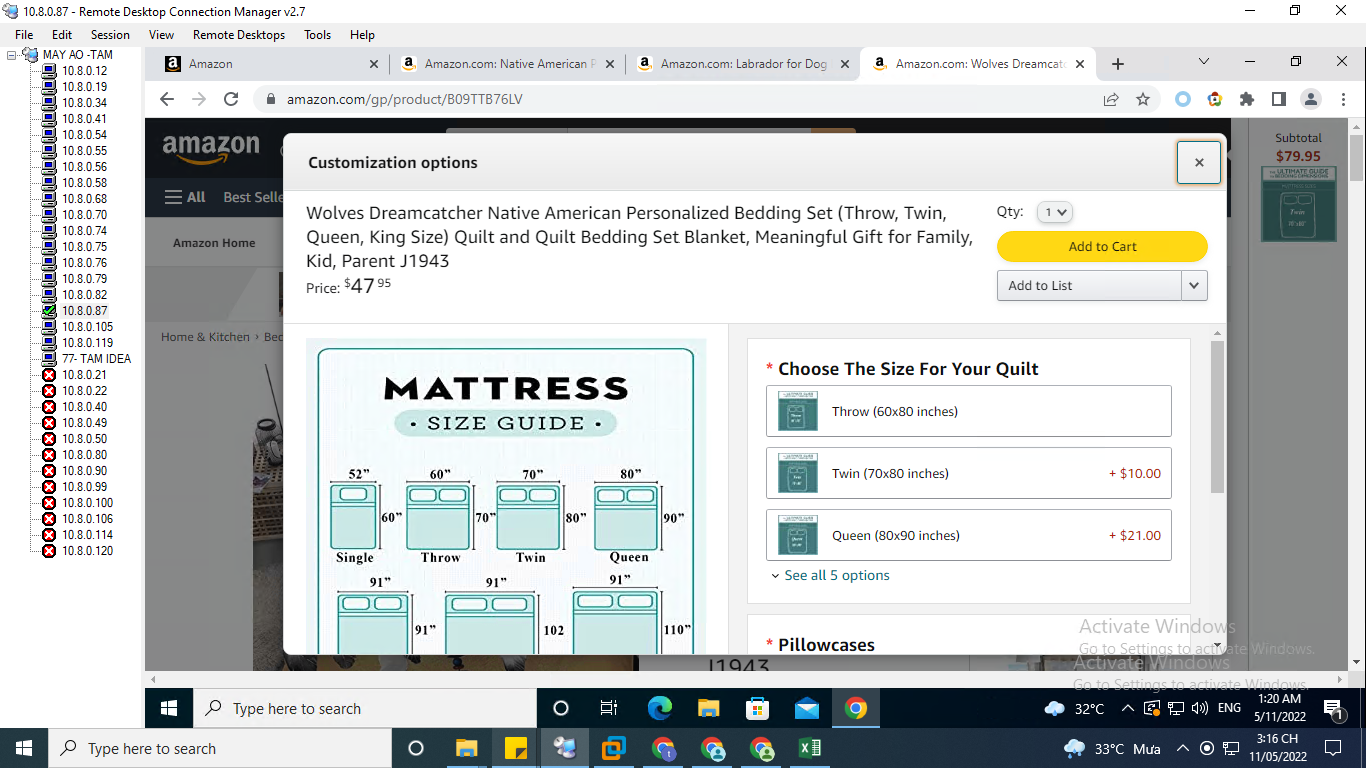Open the multicolor flower extension icon

pos(1215,99)
